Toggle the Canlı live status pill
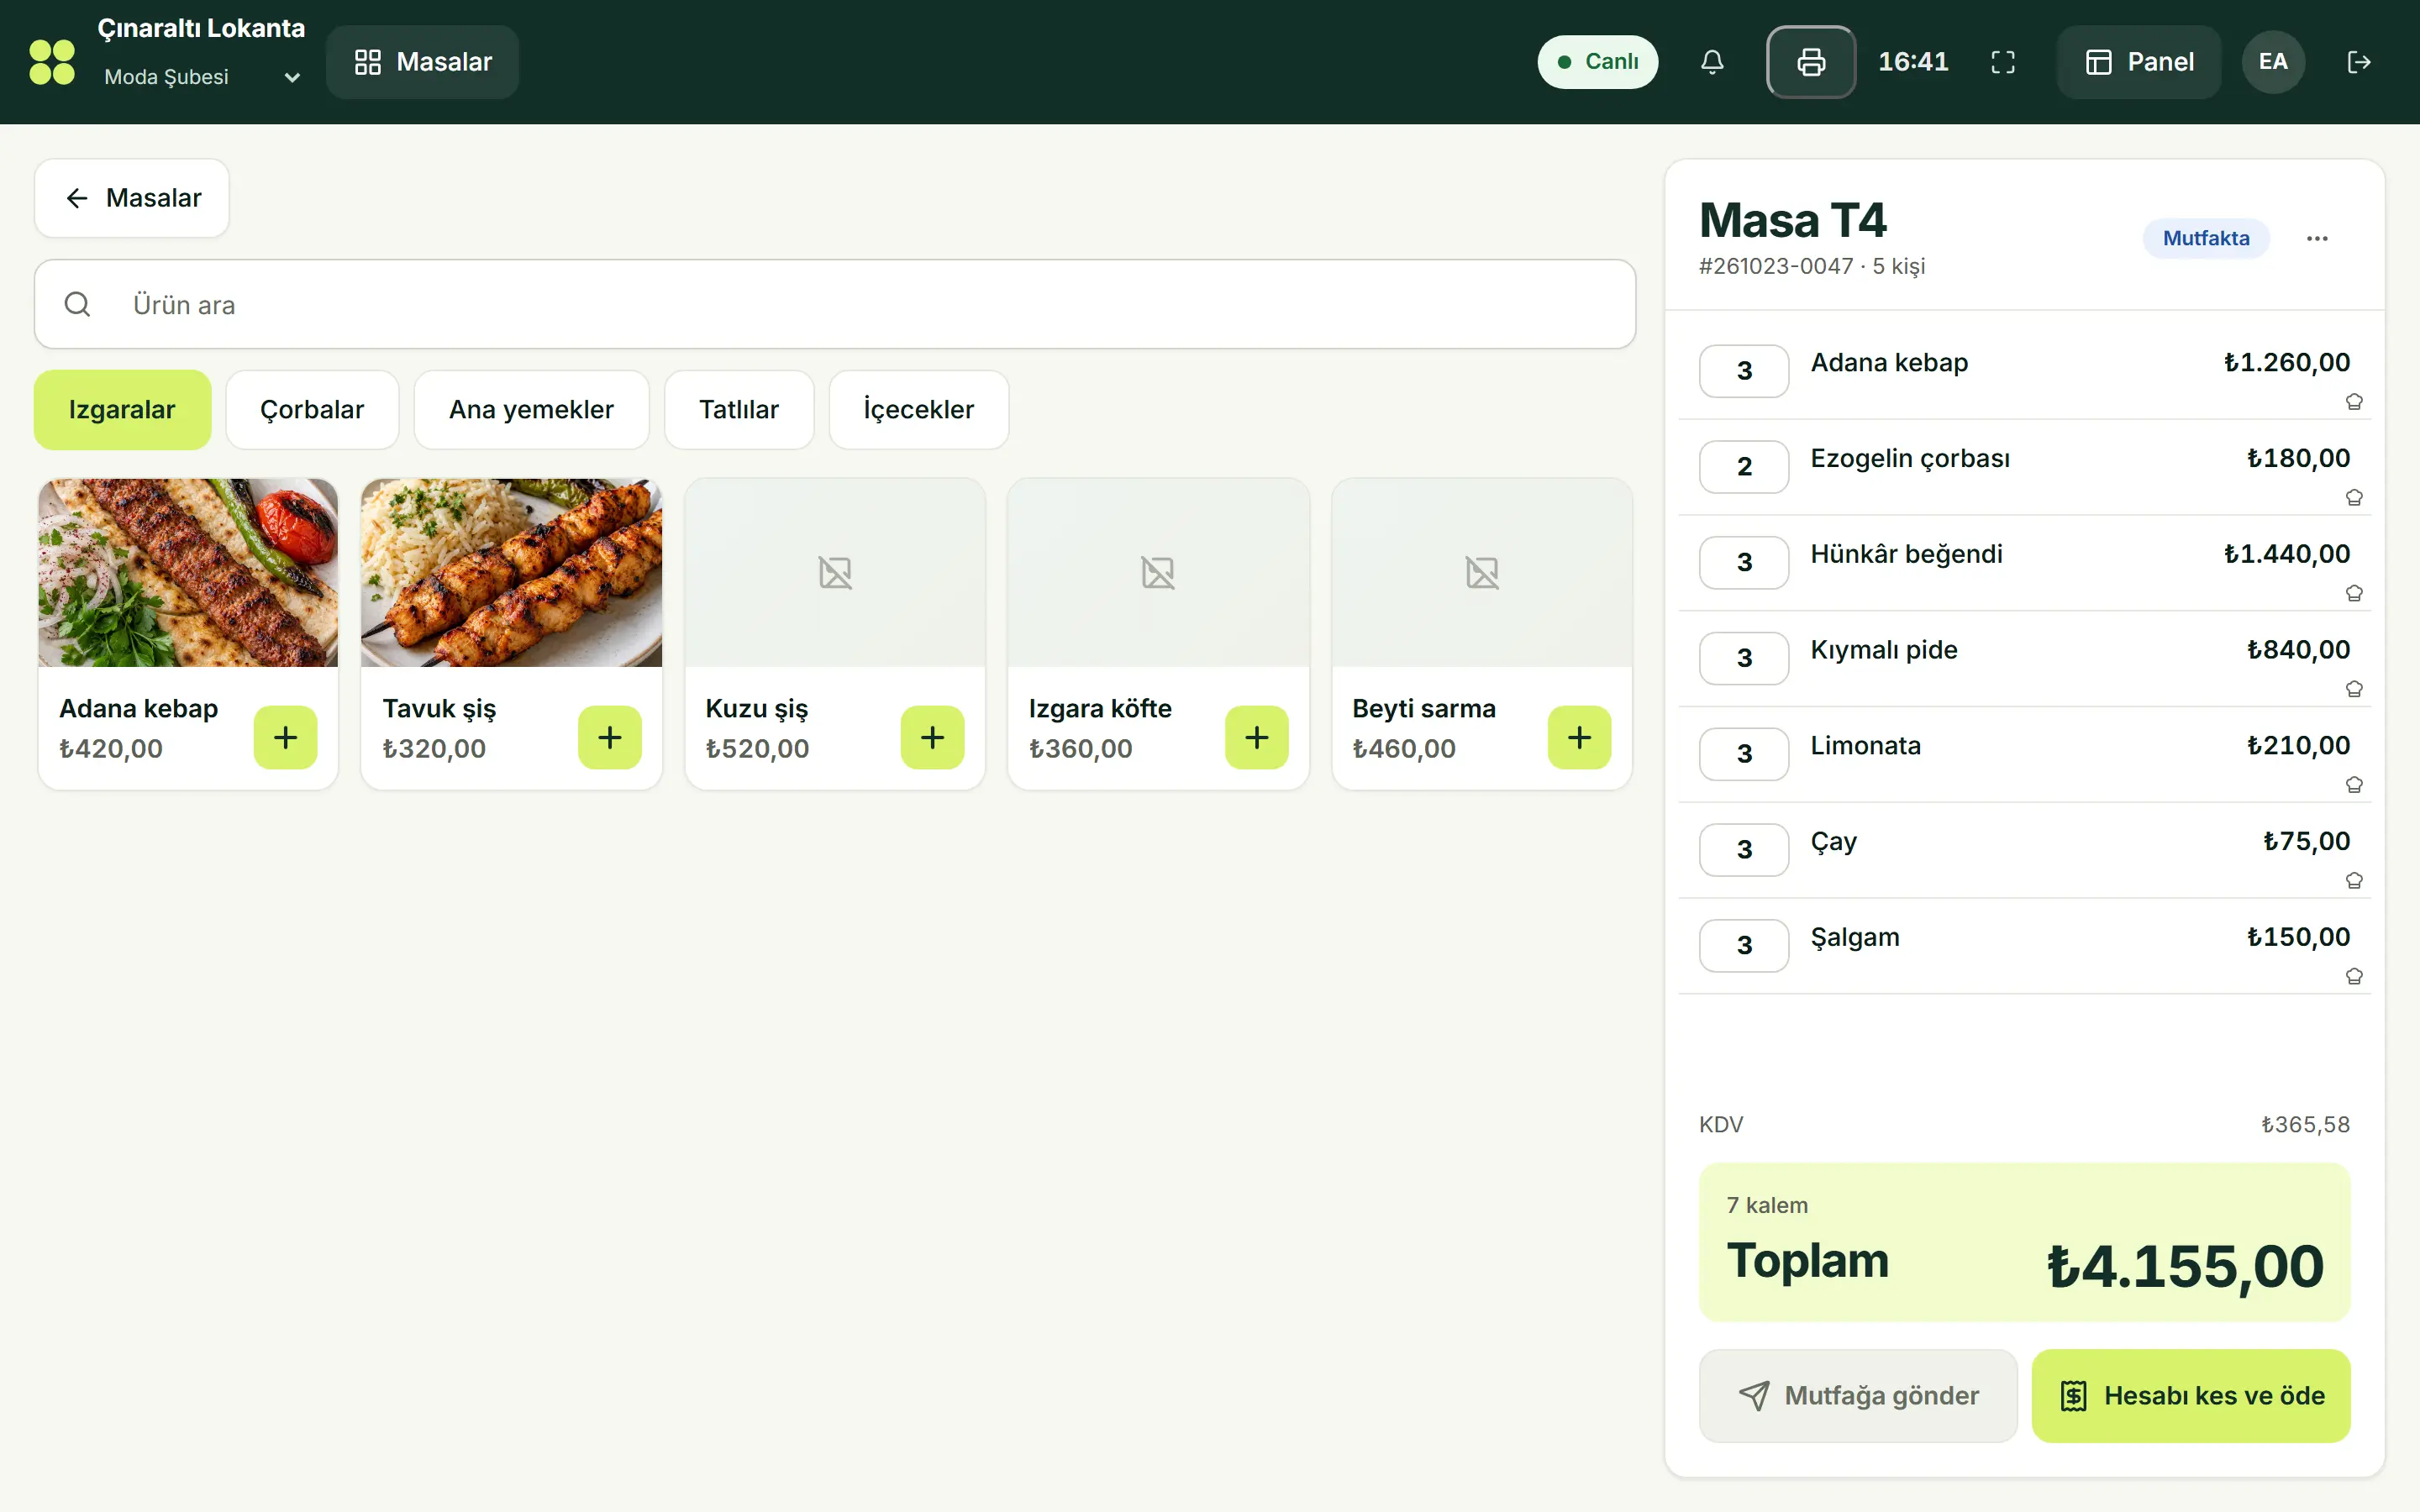The width and height of the screenshot is (2420, 1512). point(1597,62)
